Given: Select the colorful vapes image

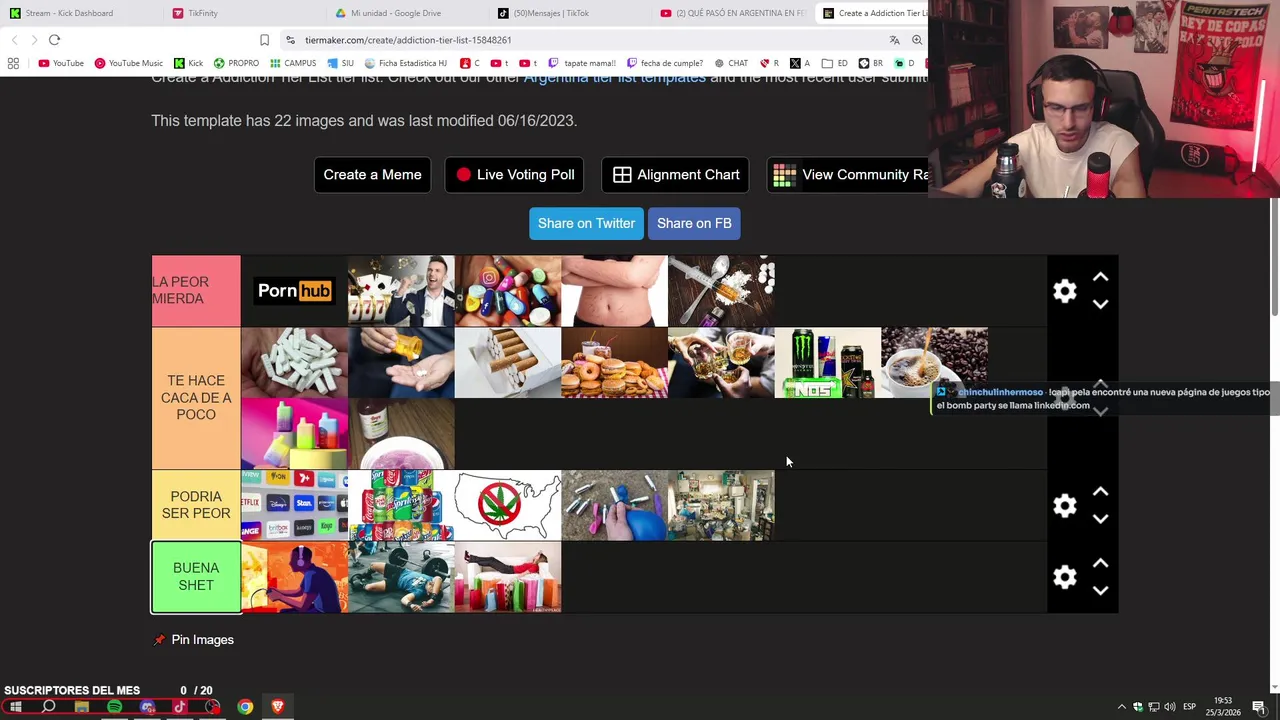Looking at the screenshot, I should coord(294,434).
